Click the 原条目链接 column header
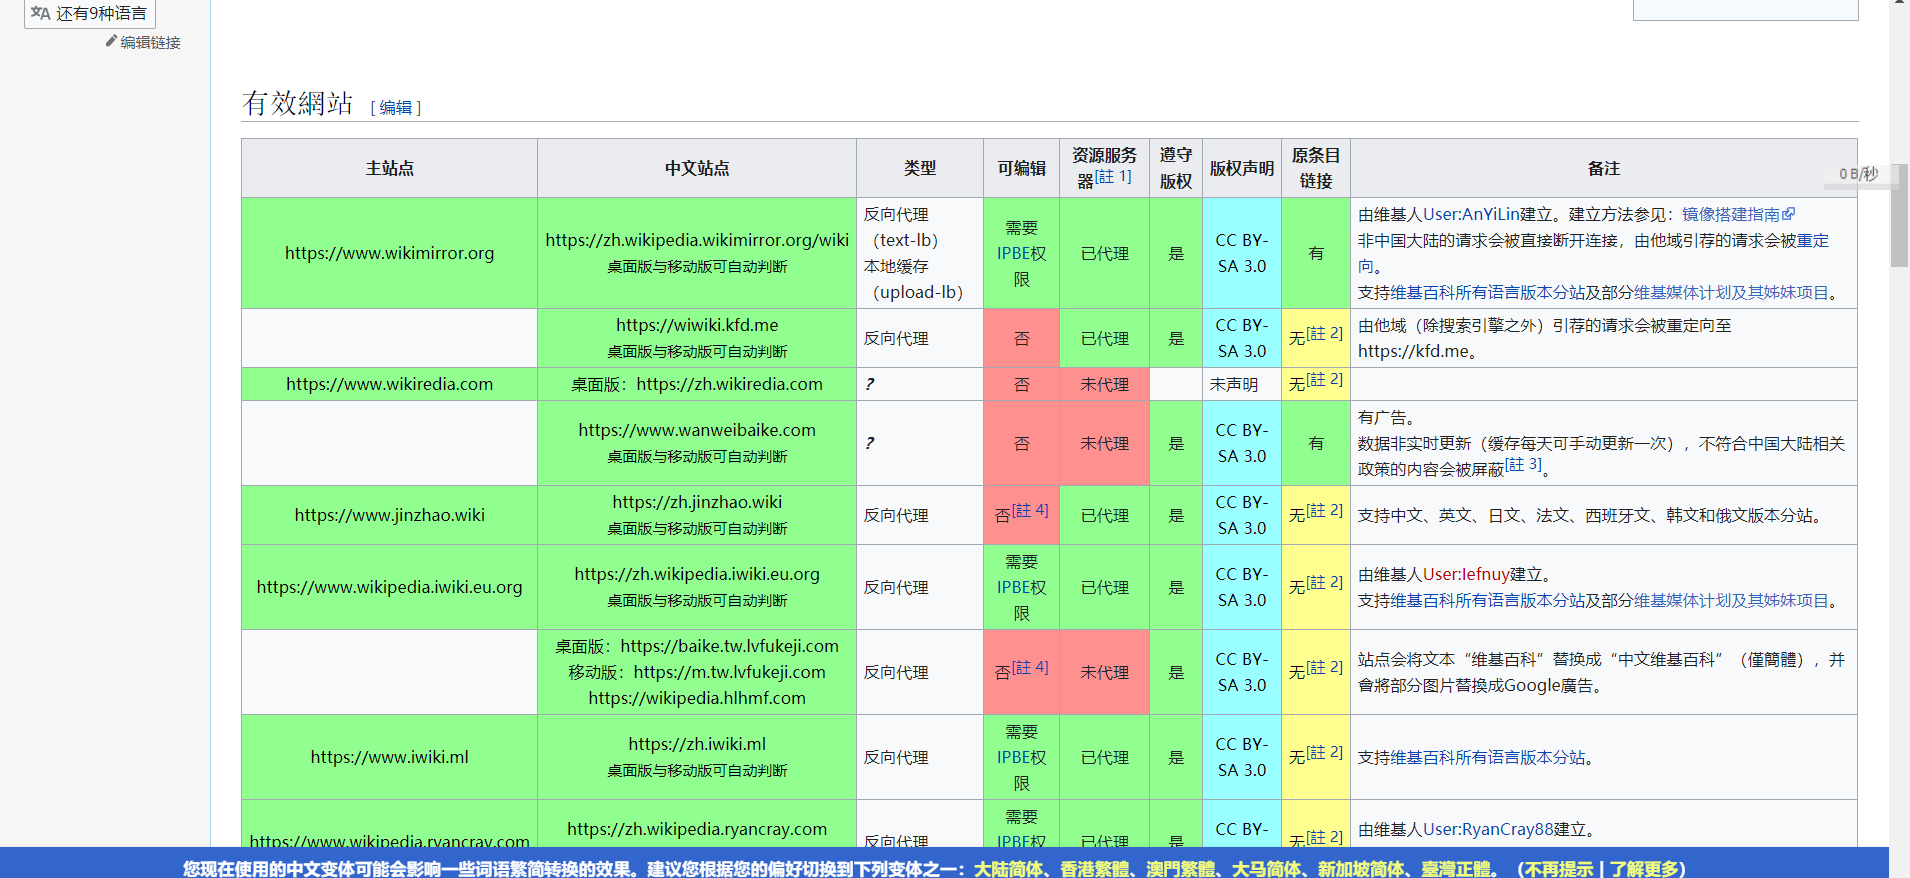Screen dimensions: 1910x878 click(x=1316, y=168)
